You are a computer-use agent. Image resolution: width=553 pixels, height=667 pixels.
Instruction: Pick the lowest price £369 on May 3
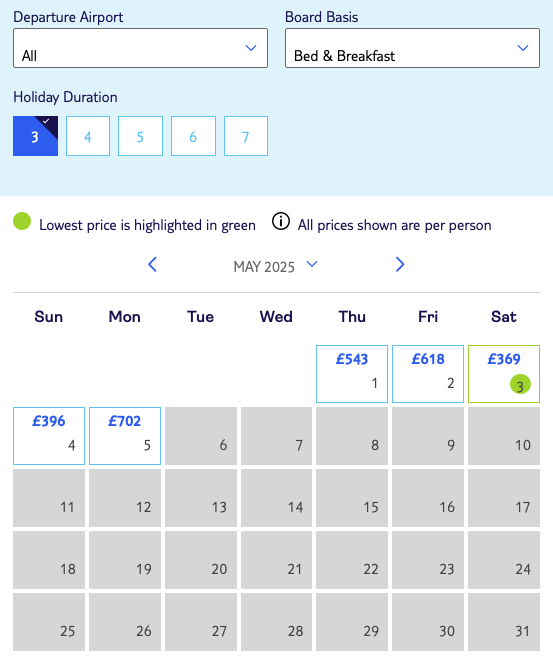pyautogui.click(x=504, y=374)
